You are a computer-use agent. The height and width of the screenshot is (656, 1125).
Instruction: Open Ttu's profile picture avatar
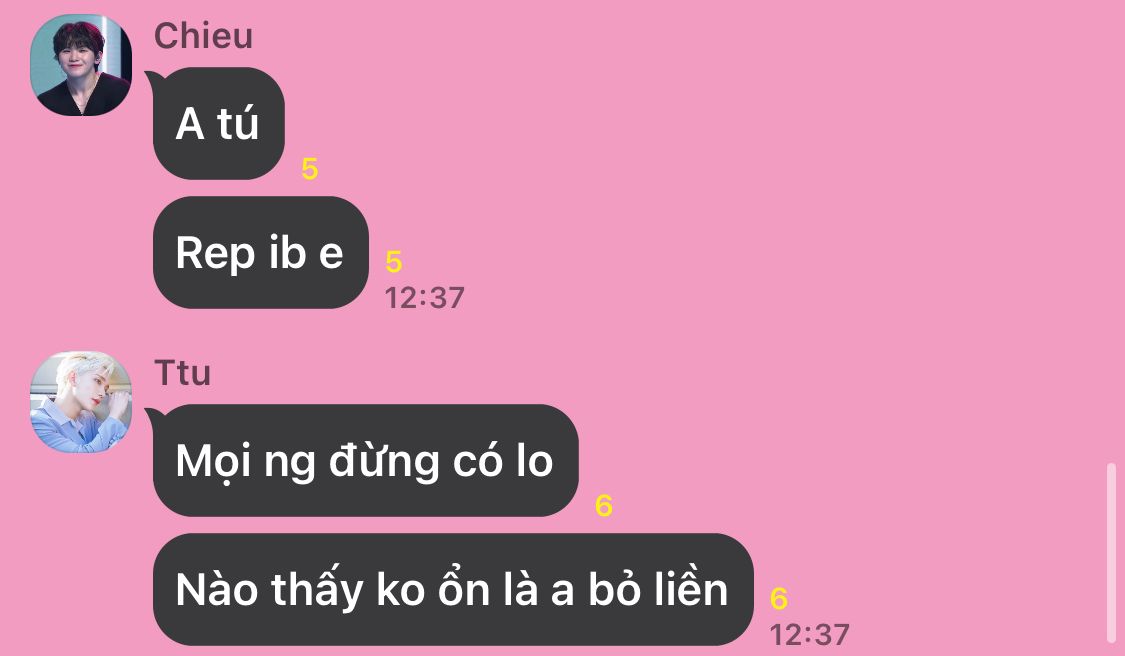pyautogui.click(x=81, y=402)
